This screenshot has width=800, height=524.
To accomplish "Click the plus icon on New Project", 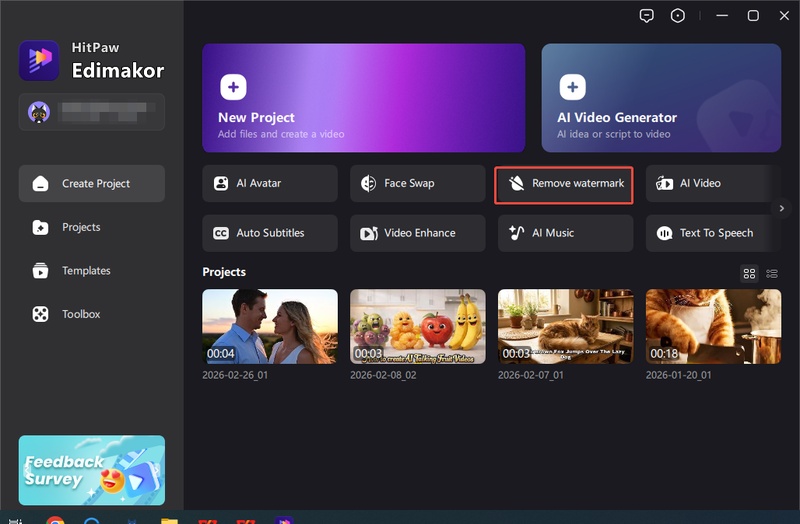I will [233, 88].
